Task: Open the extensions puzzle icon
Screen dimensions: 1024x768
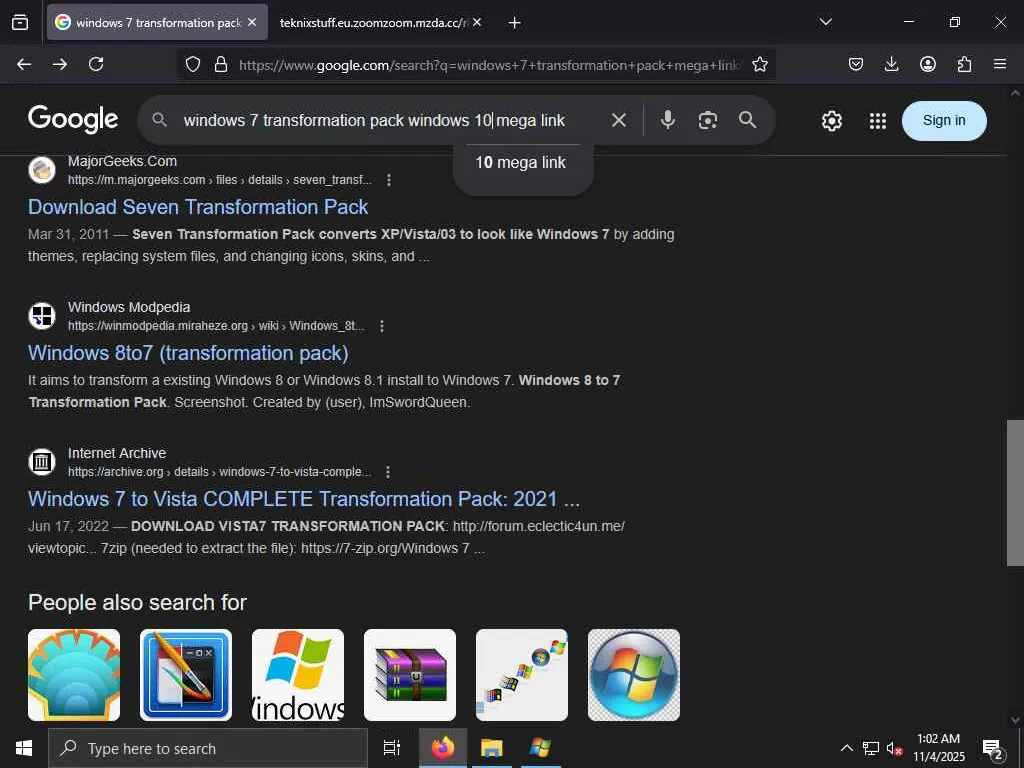Action: point(964,64)
